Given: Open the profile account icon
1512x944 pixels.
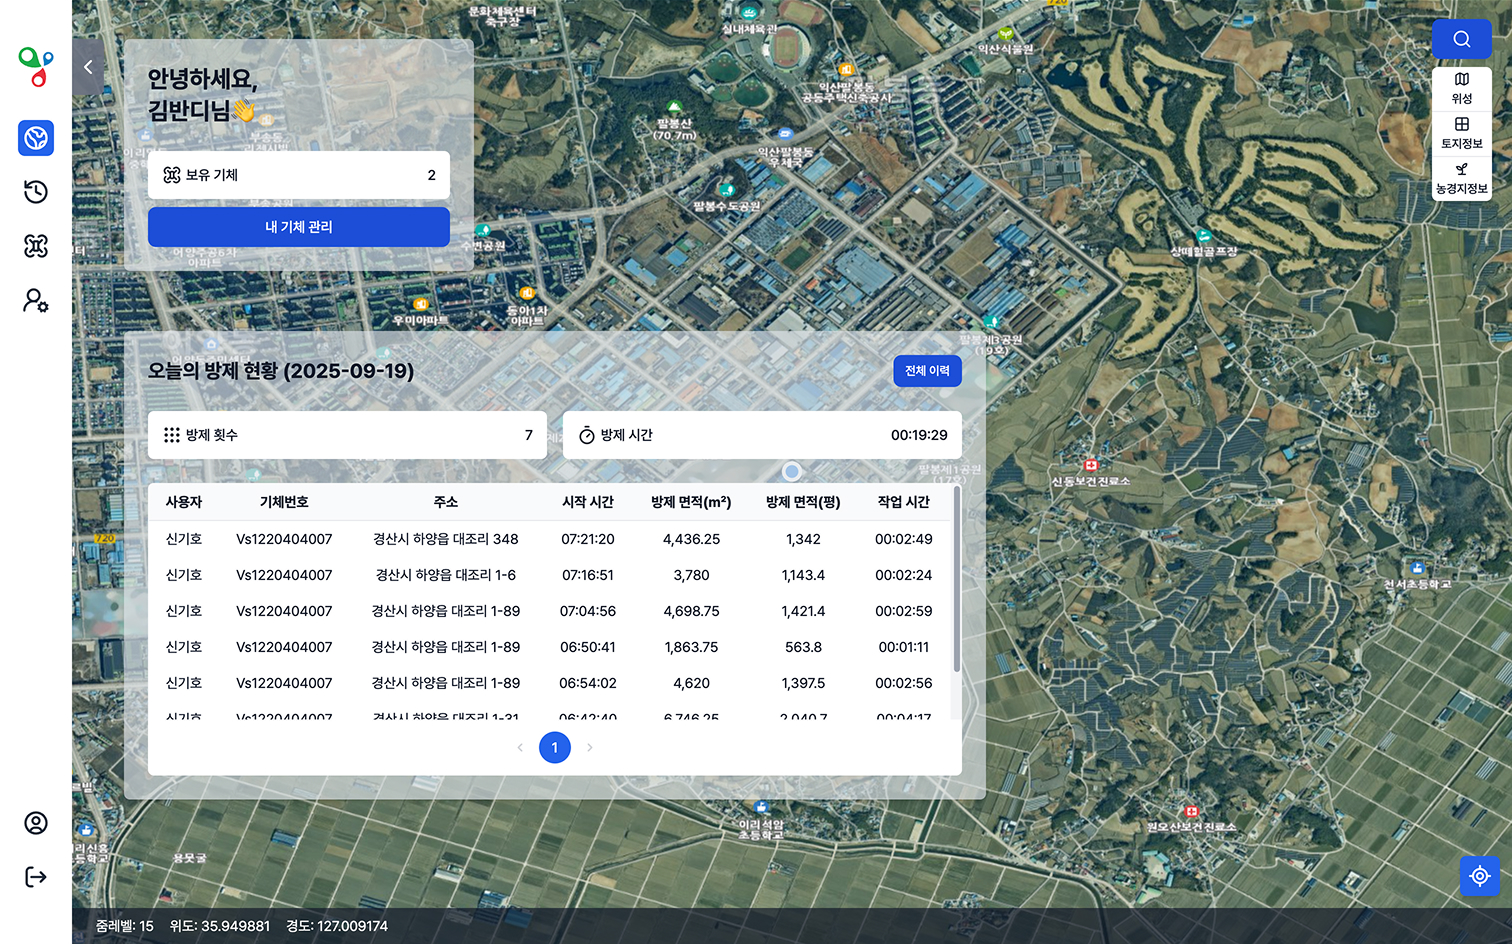Looking at the screenshot, I should coord(36,823).
